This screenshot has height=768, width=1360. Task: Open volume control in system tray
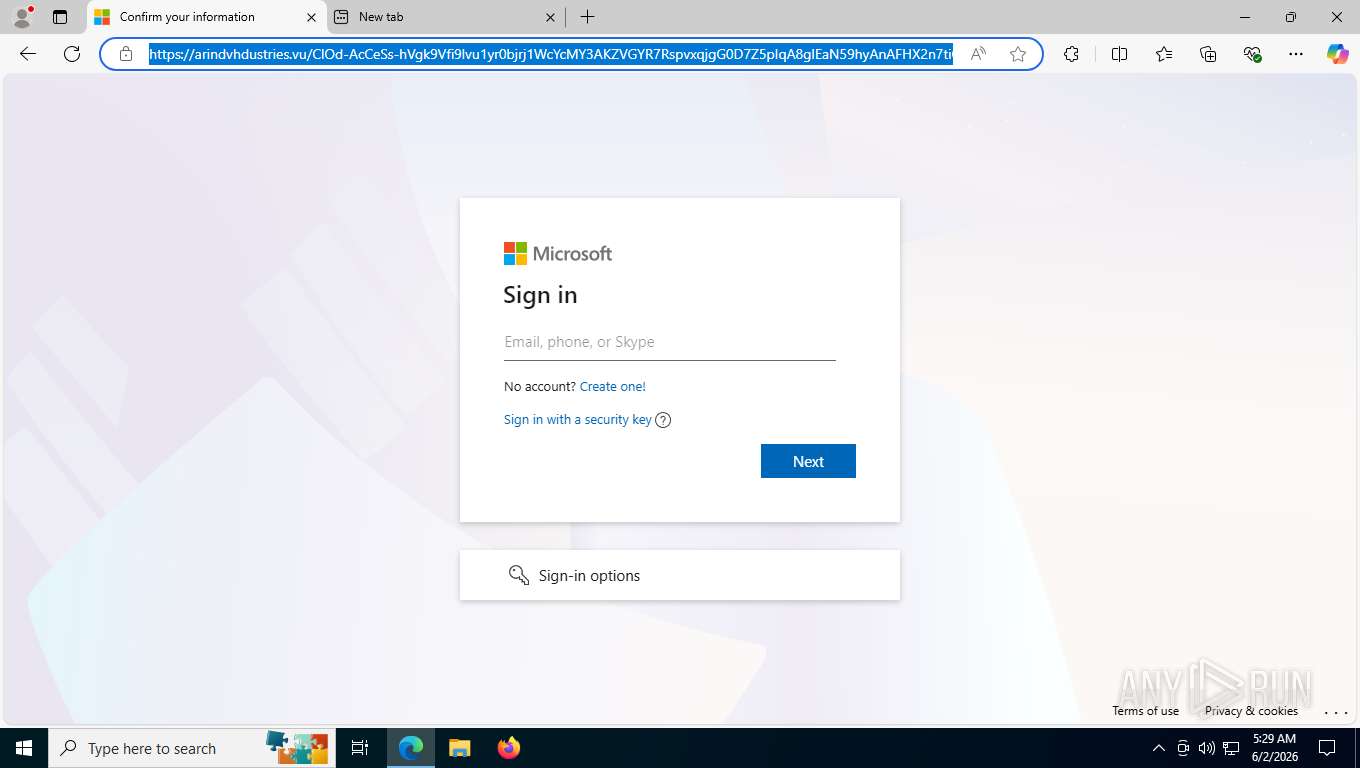pyautogui.click(x=1207, y=748)
